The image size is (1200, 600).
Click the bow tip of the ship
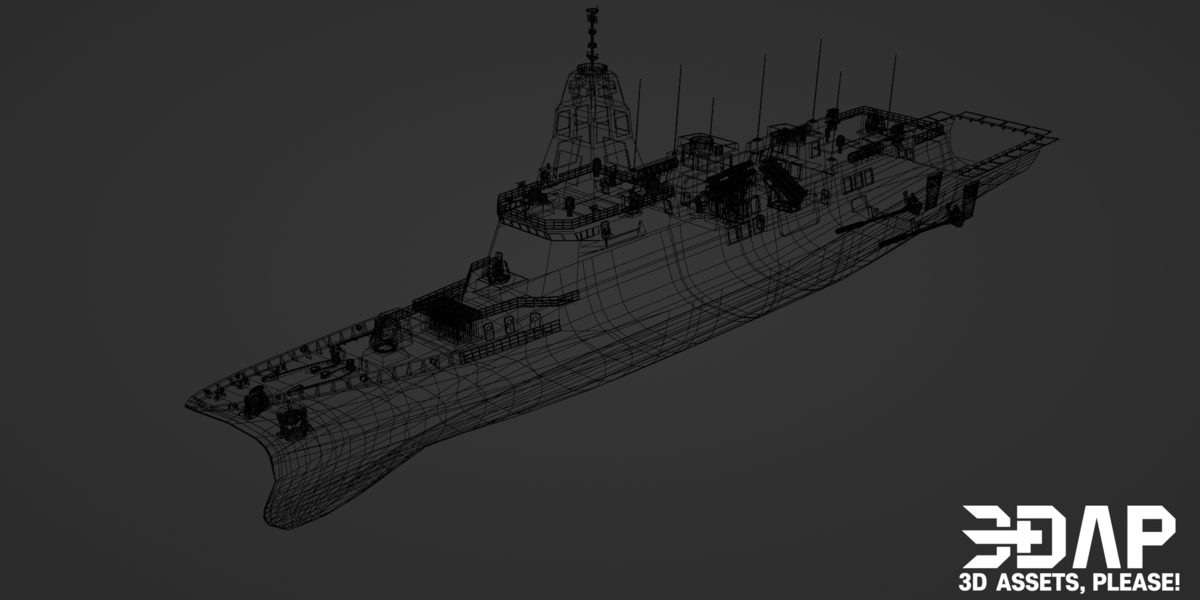[193, 402]
